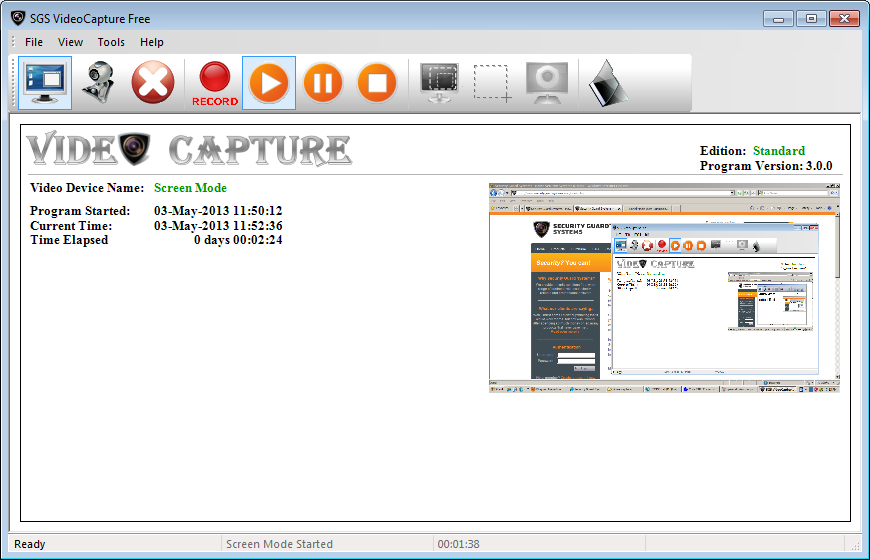Click the Program Started time 03-May-2013 11:50:12
This screenshot has width=870, height=560.
[x=218, y=211]
